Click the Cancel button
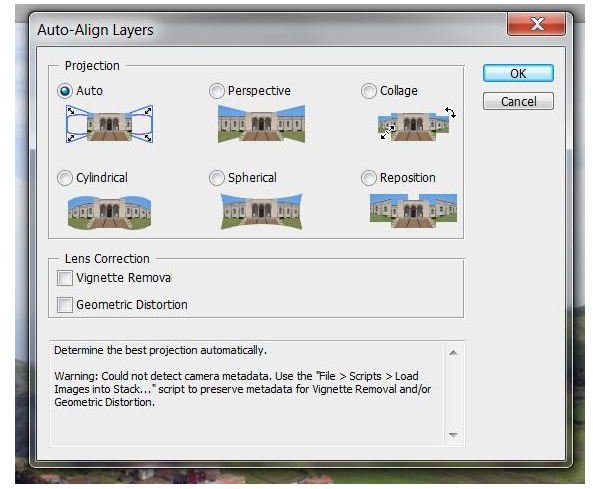 click(x=518, y=101)
